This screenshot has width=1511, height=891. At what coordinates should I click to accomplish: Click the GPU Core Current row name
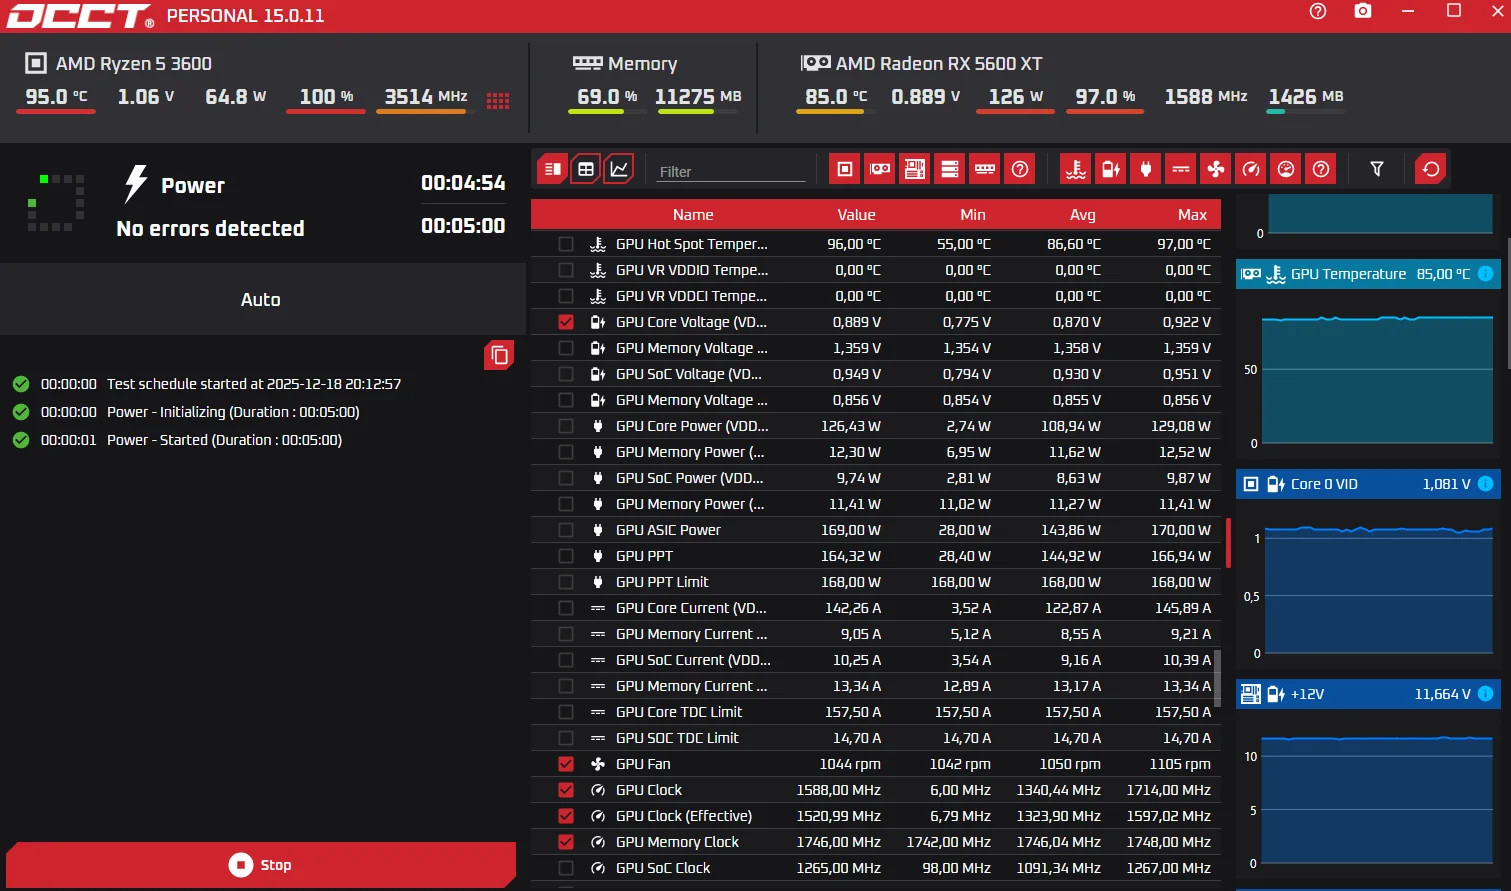point(691,608)
